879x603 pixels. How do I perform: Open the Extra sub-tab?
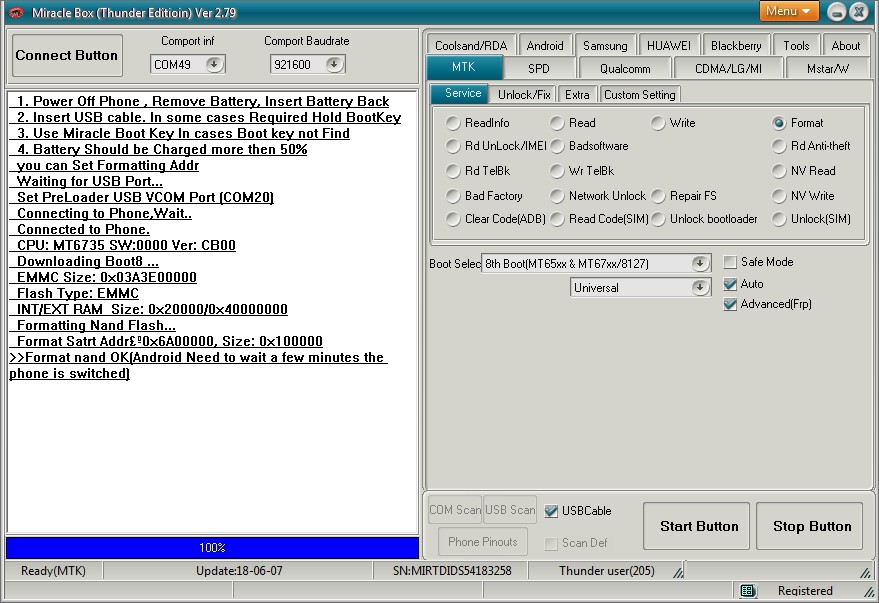pyautogui.click(x=577, y=95)
